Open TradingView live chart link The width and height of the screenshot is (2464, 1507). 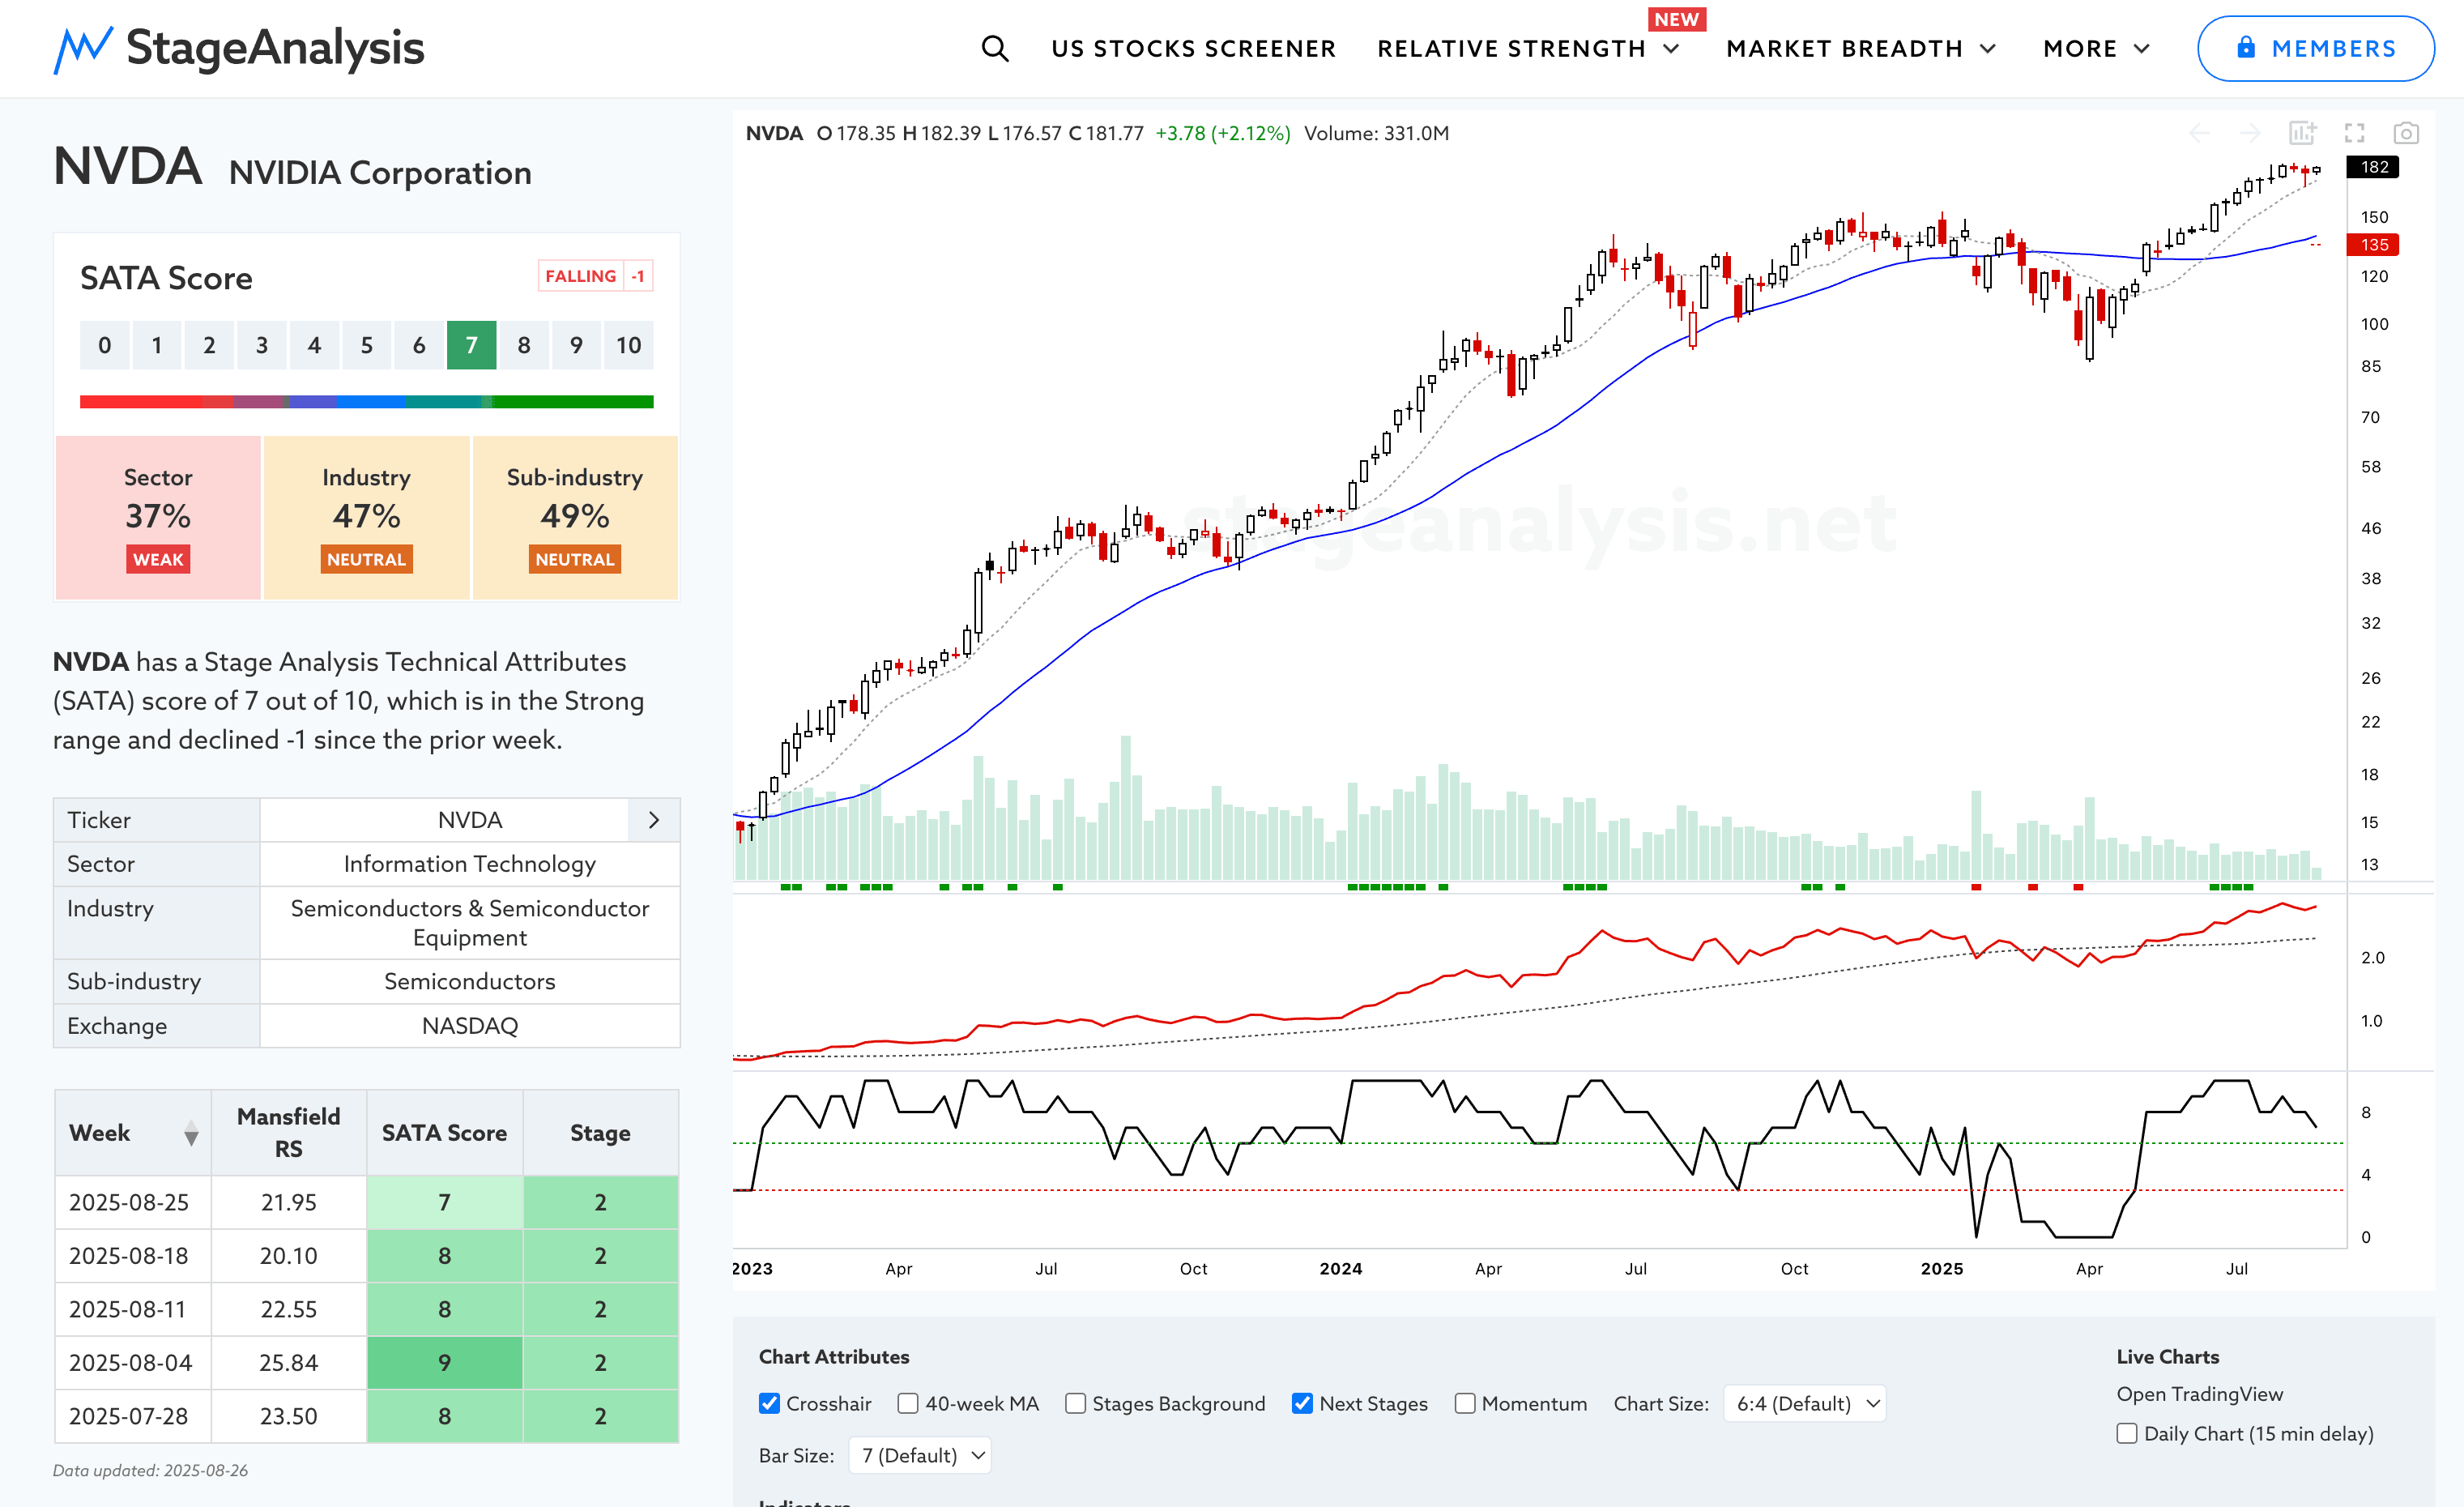point(2199,1393)
